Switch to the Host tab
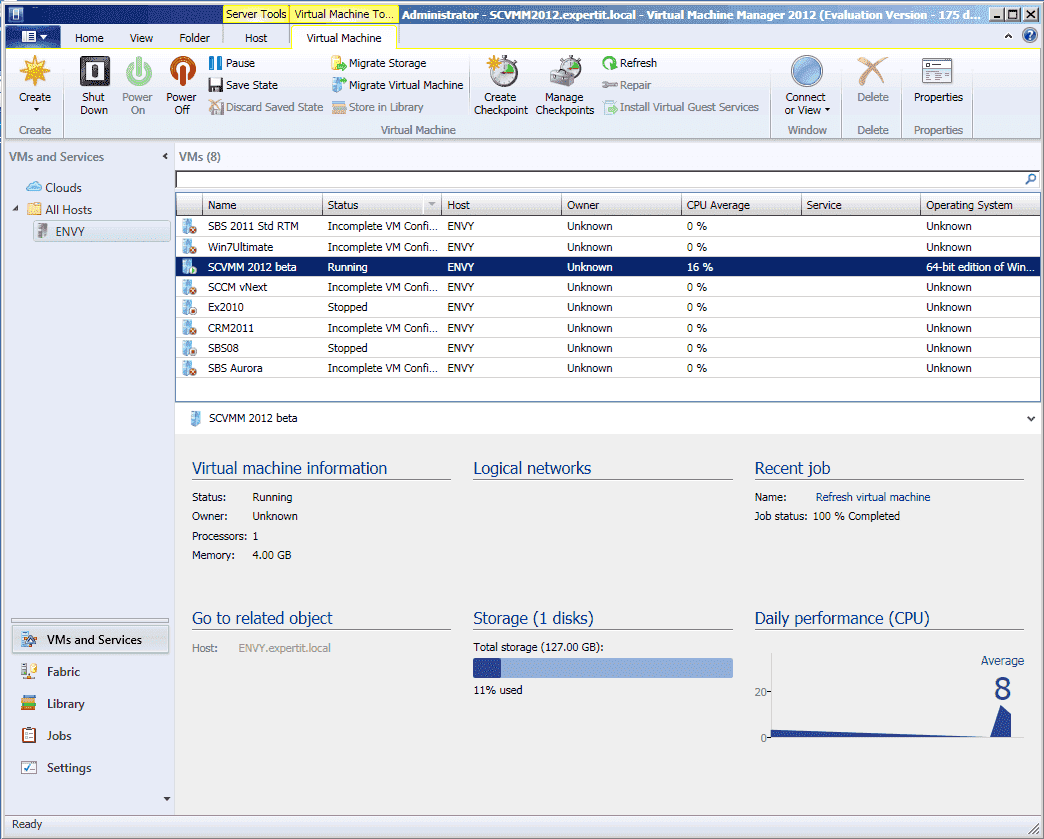Viewport: 1044px width, 839px height. [256, 38]
